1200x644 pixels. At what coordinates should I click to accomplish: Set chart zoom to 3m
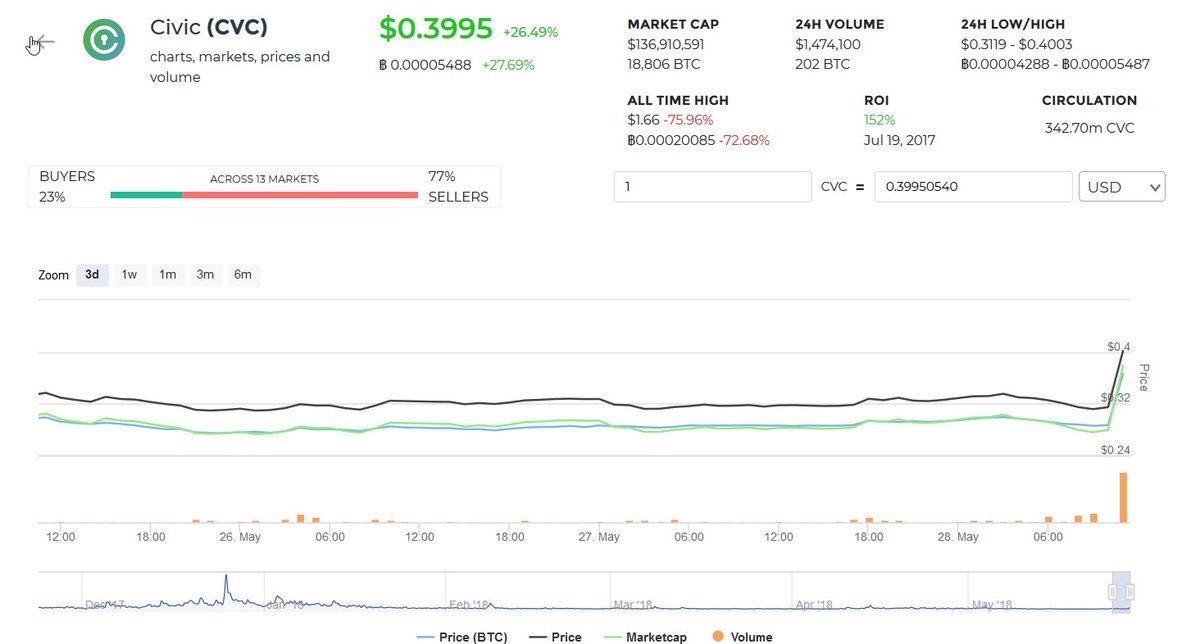point(205,275)
